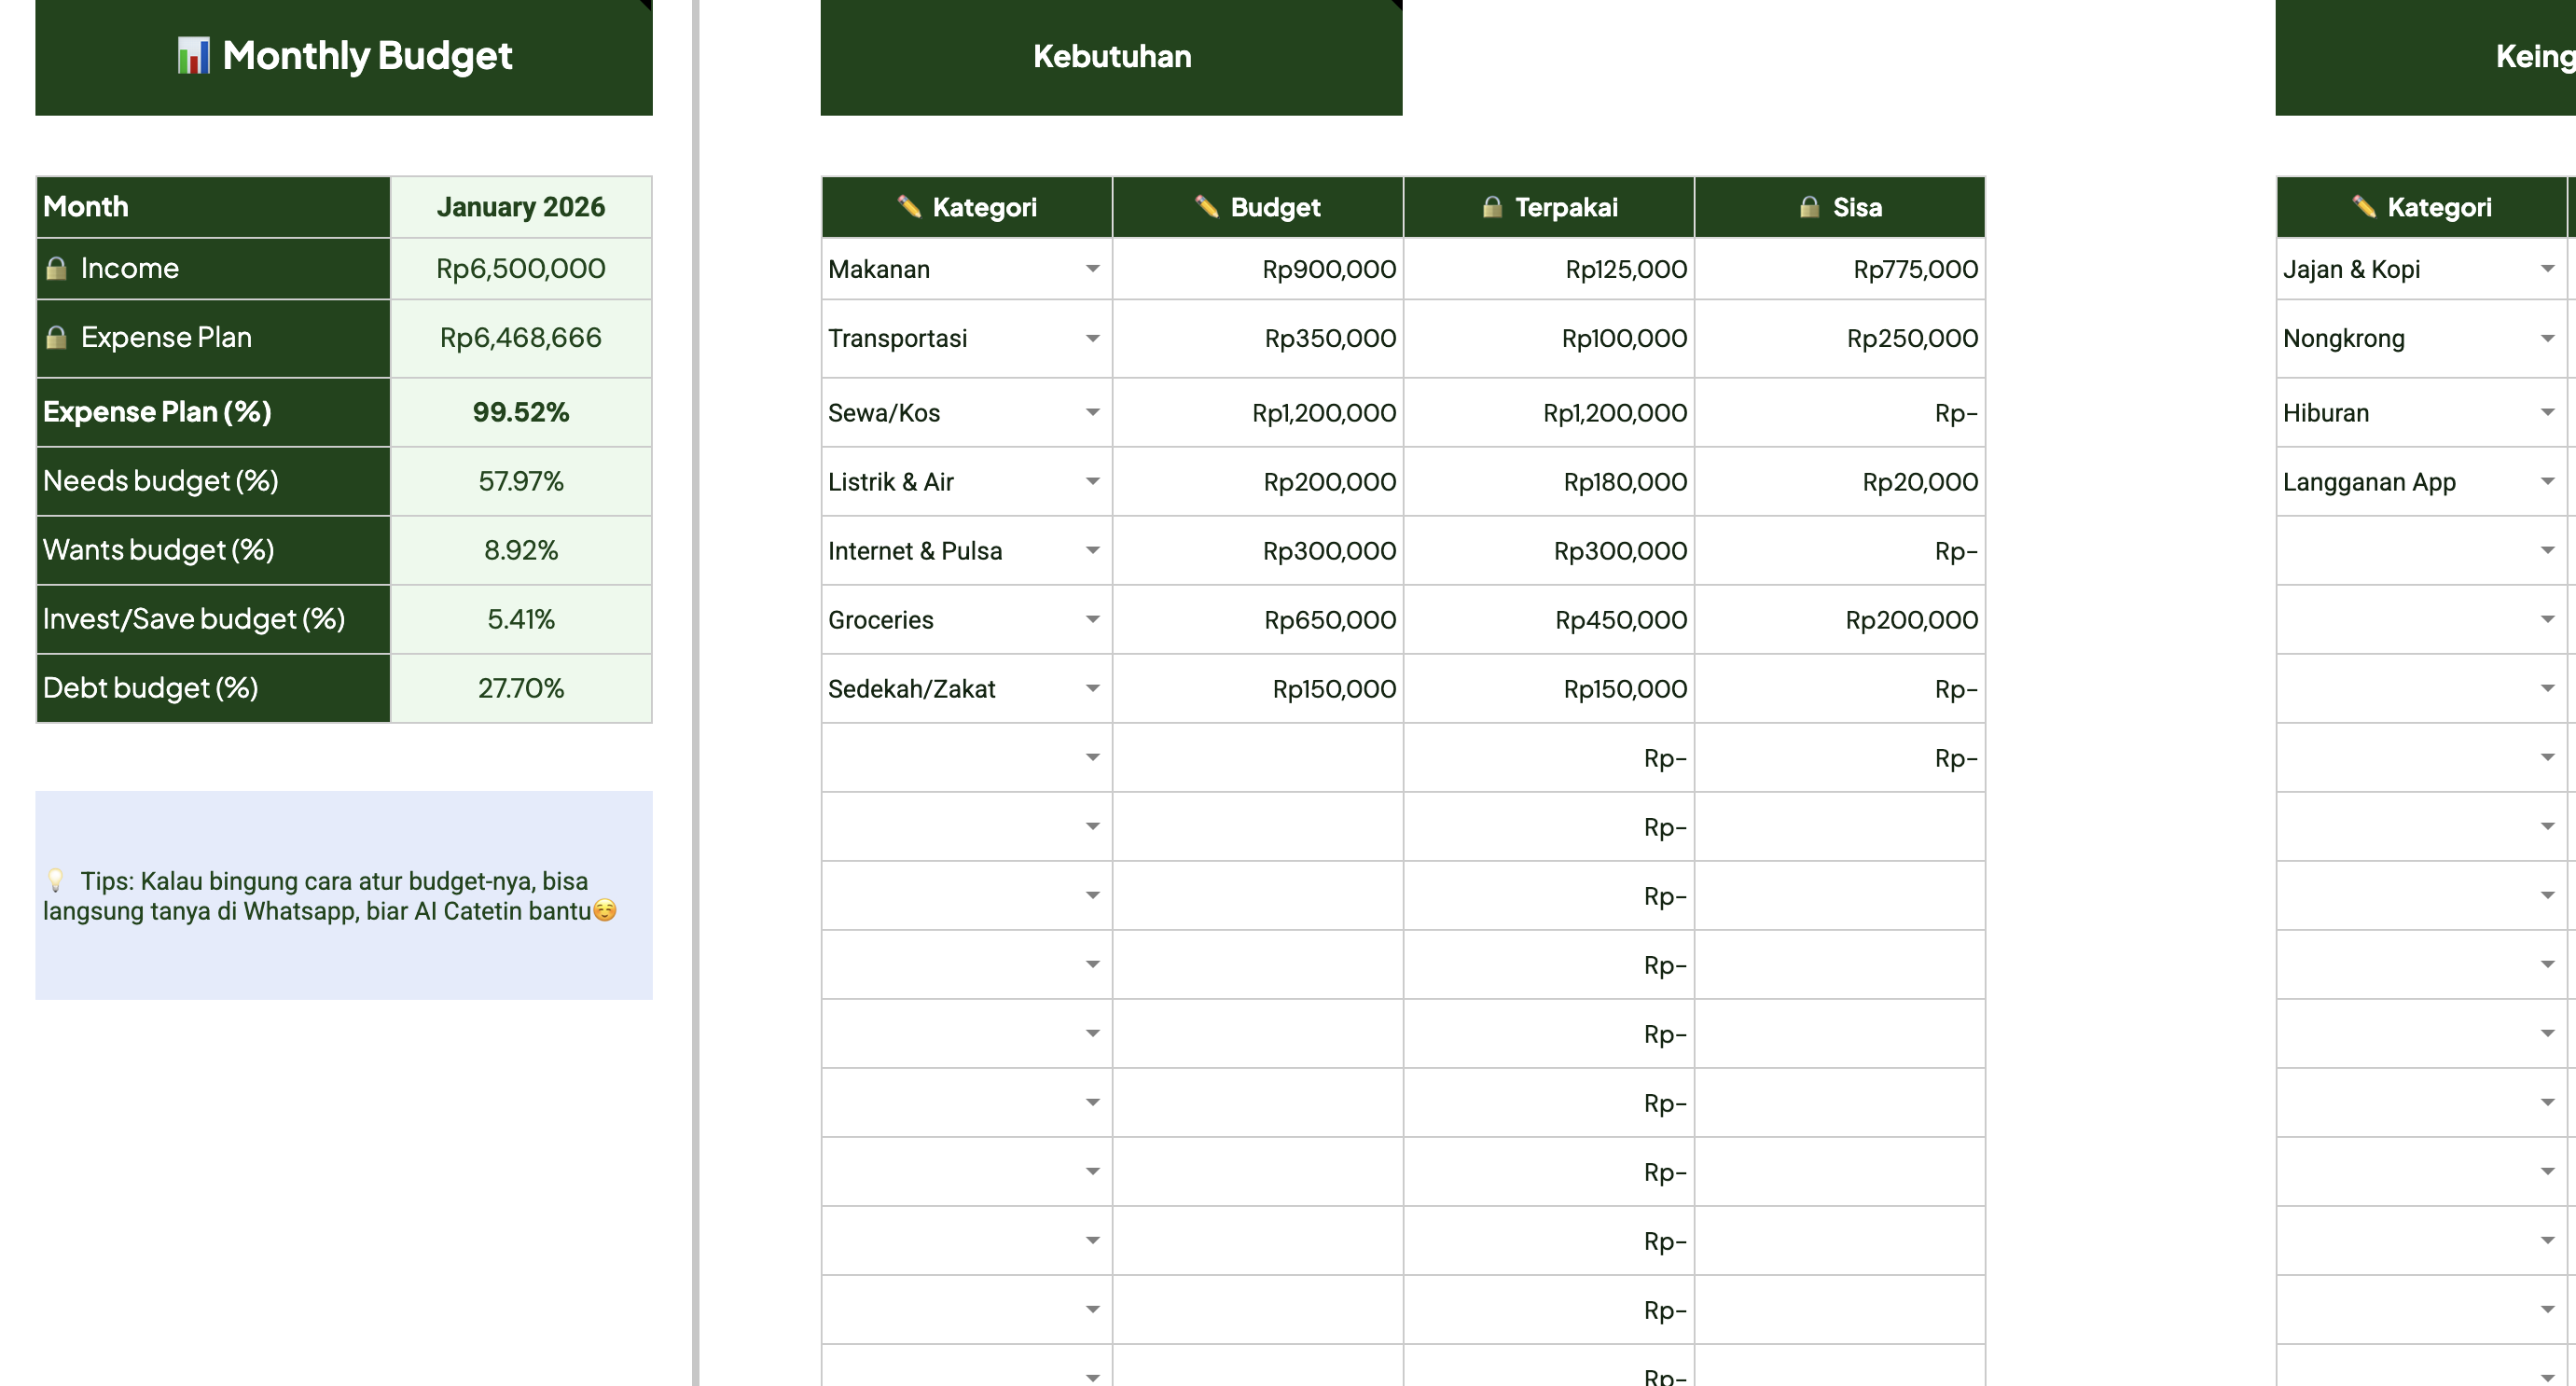Open the Transportasi category dropdown
This screenshot has height=1386, width=2576.
1092,338
